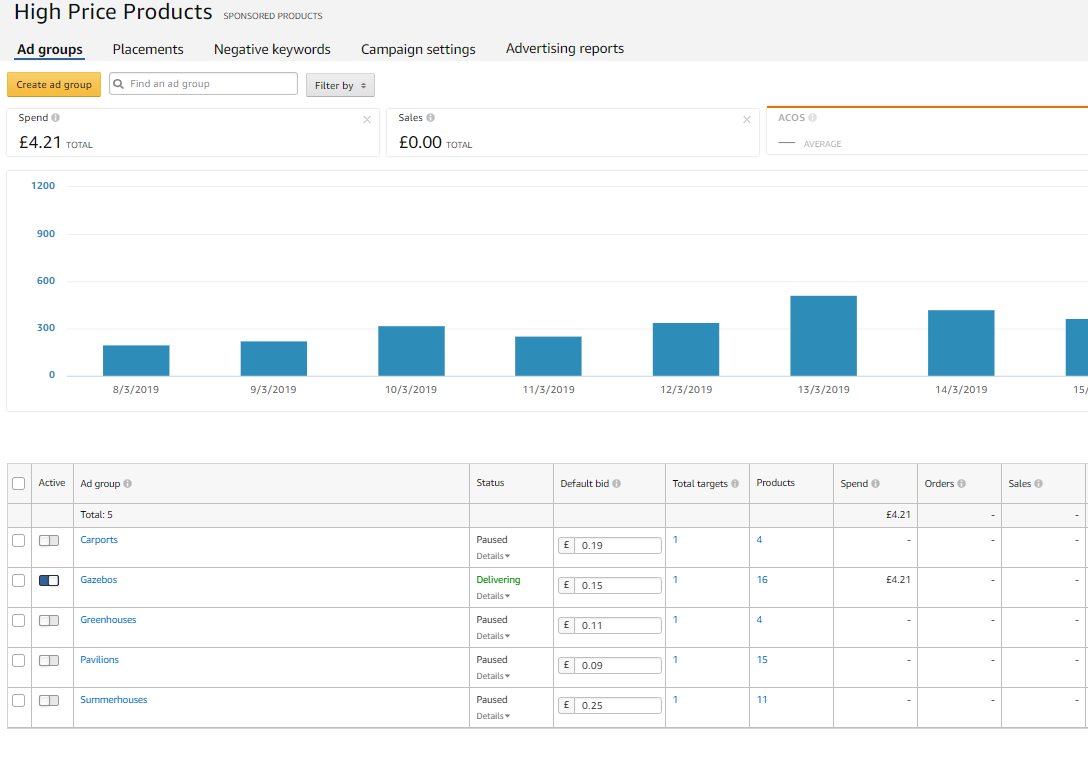Open Gazebos total targets link
Screen dimensions: 1088x759
pos(675,580)
